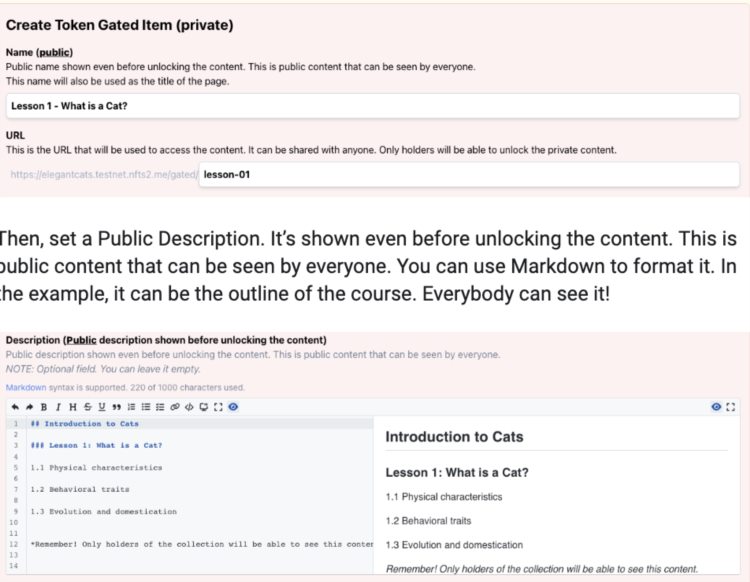Click the fullscreen icon in the left editor toolbar
This screenshot has height=582, width=750.
[218, 407]
